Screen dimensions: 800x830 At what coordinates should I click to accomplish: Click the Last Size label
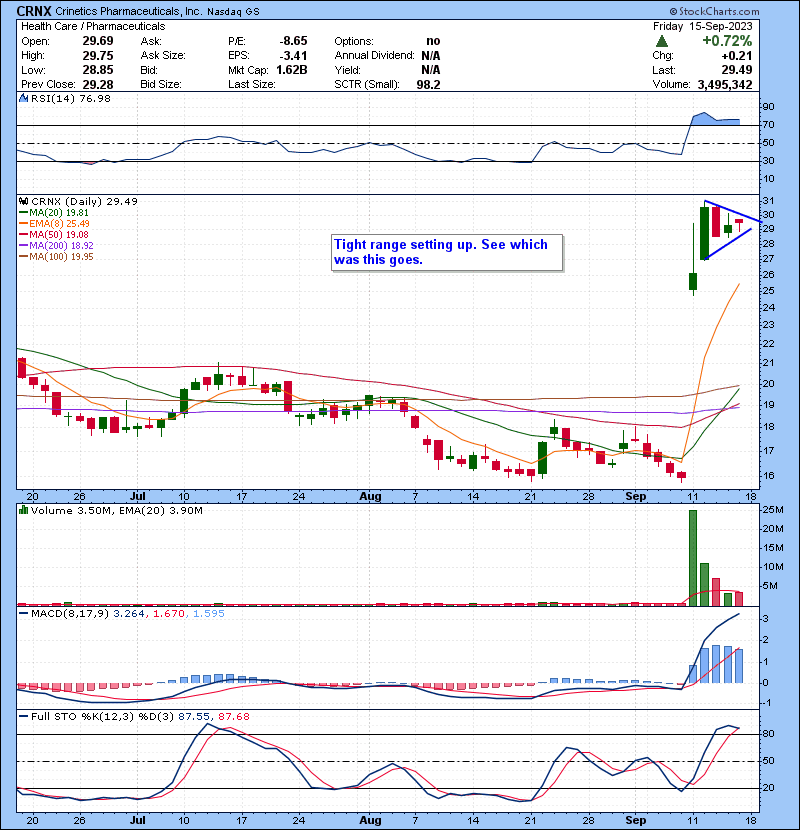pos(251,84)
